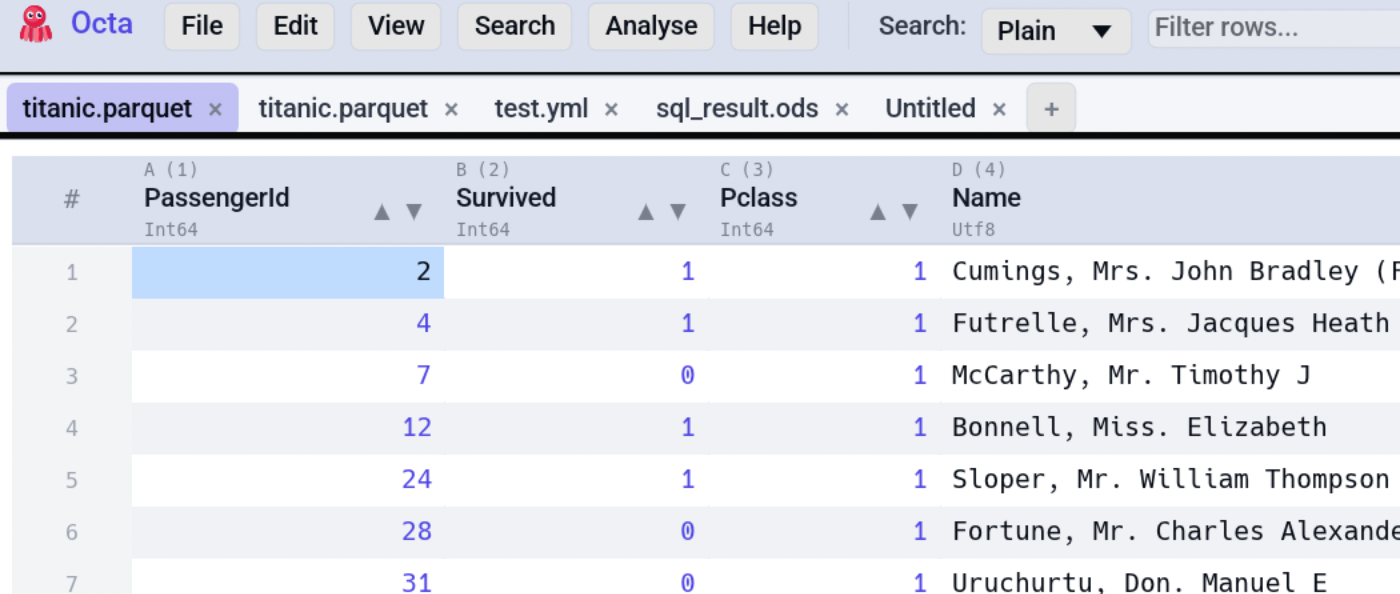Select PassengerId cell with value 28
Viewport: 1400px width, 594px height.
[288, 532]
